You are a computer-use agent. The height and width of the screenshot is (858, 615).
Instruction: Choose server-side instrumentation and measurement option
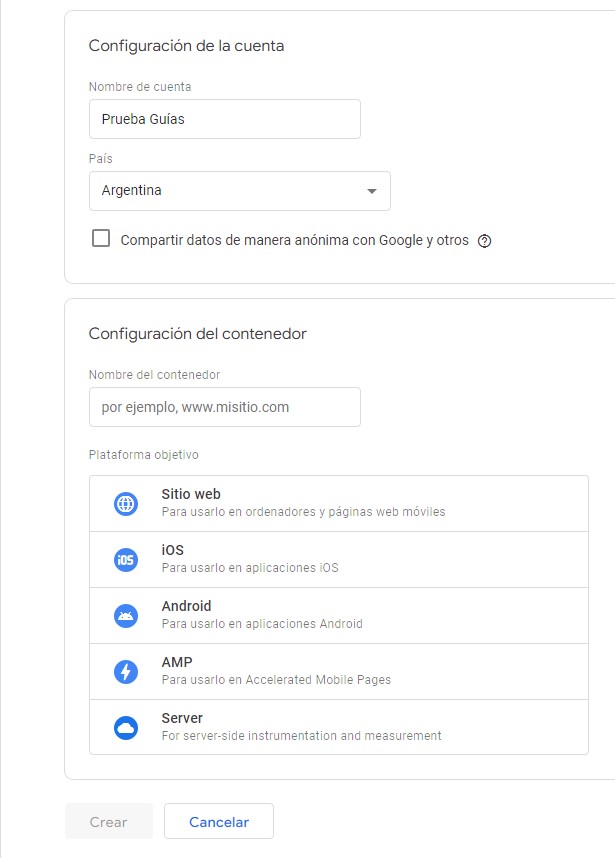point(301,736)
